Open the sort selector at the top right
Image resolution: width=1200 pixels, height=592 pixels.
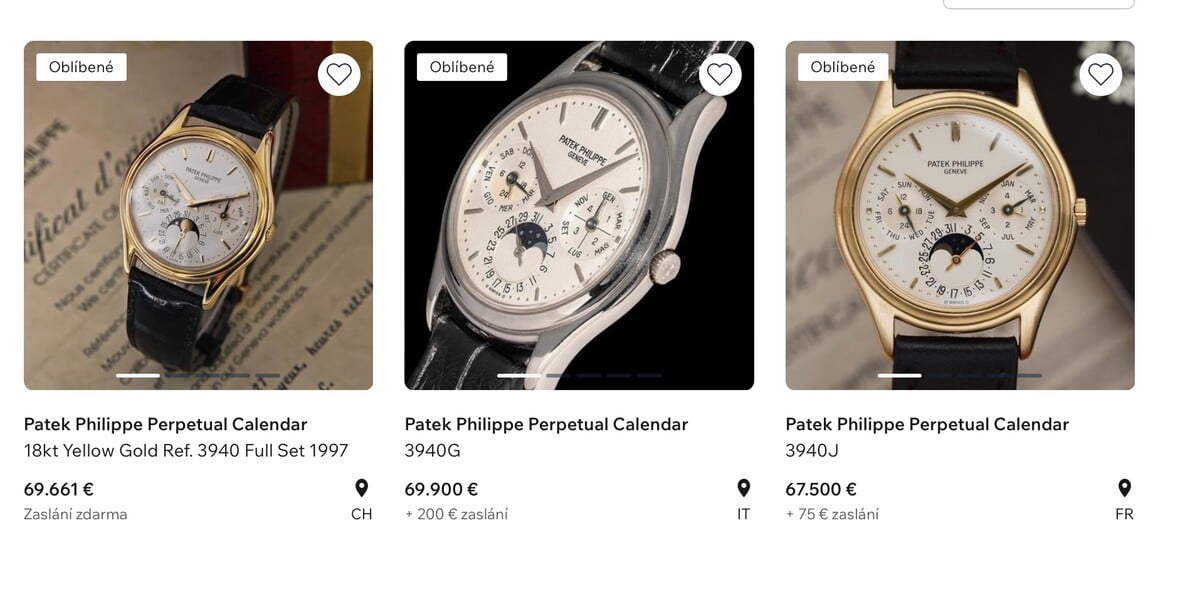[1038, 3]
